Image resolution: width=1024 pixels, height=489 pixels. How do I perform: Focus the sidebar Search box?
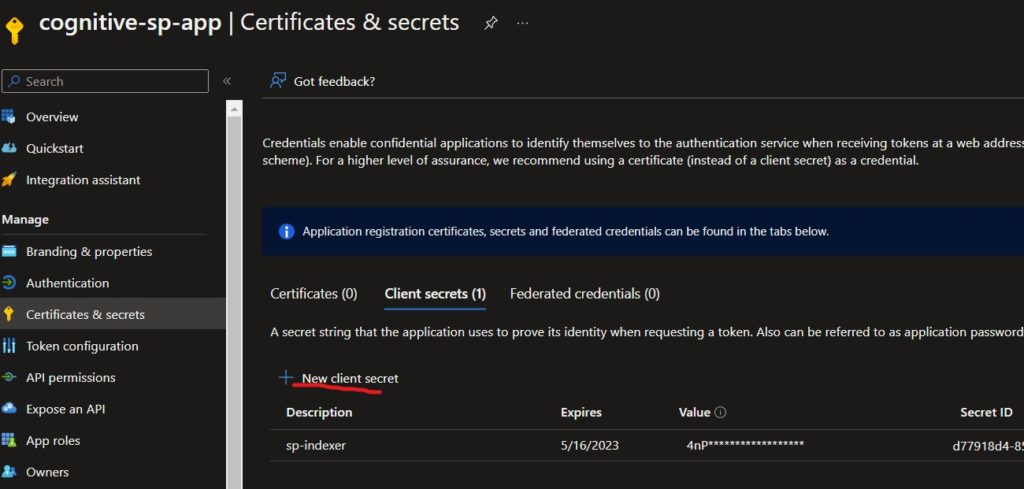[x=105, y=81]
